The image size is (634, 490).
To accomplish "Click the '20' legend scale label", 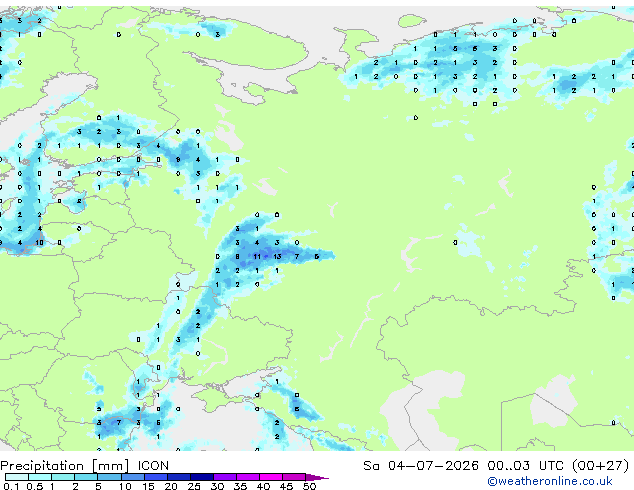I will point(171,486).
